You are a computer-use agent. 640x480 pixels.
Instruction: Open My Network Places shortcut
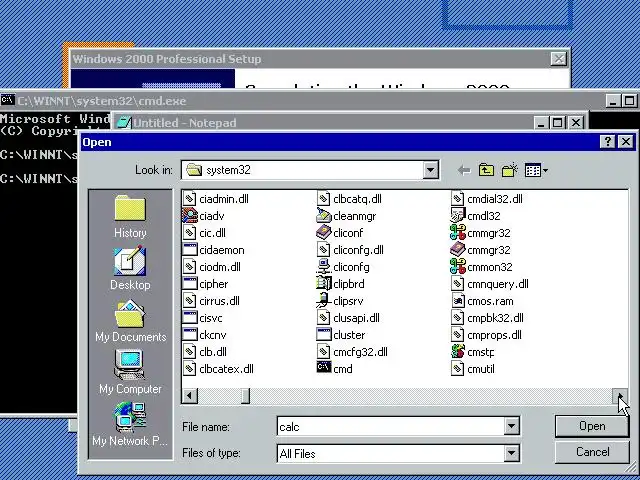(130, 424)
